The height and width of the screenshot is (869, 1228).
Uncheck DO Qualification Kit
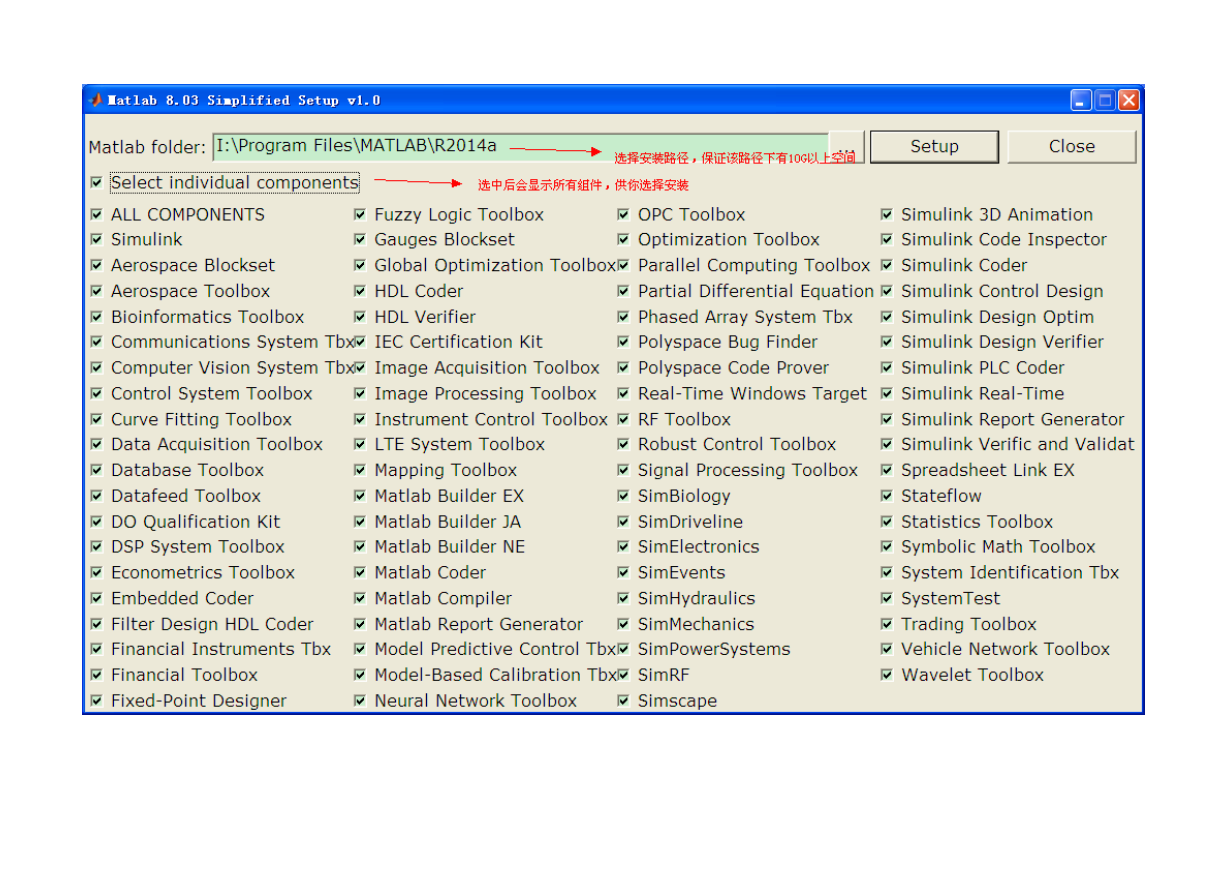[x=97, y=522]
